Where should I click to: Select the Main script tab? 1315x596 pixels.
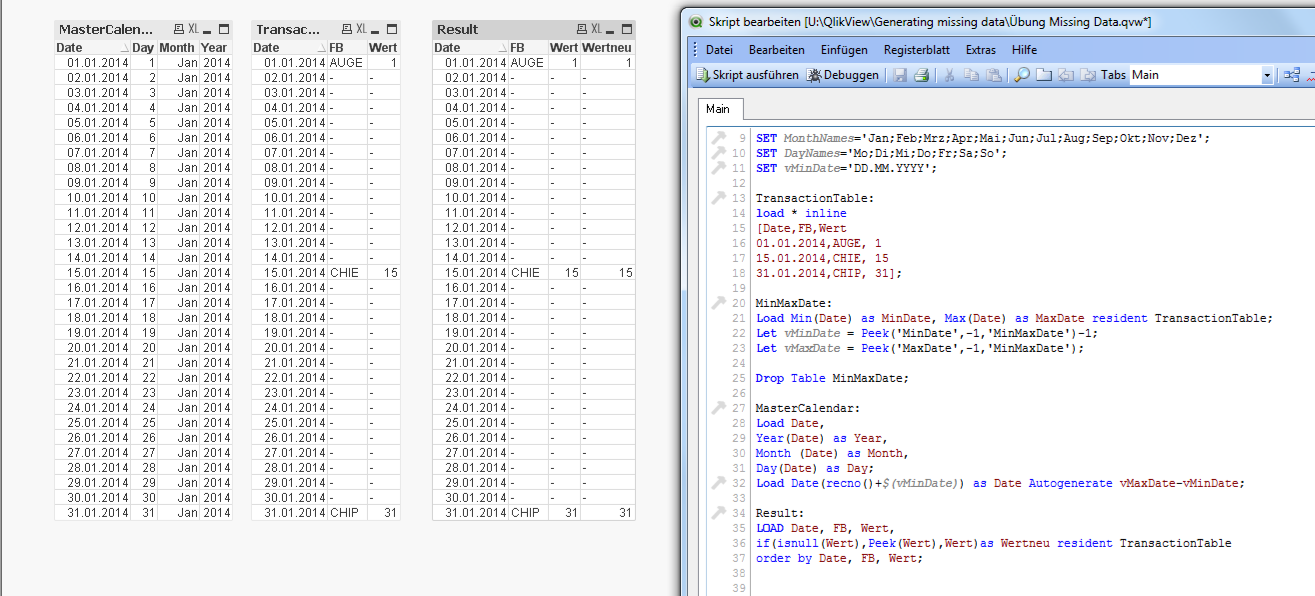(x=718, y=109)
